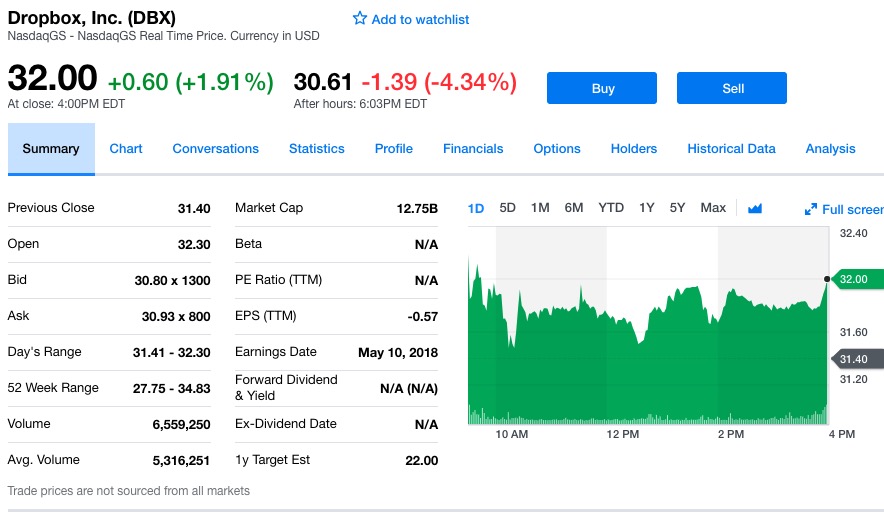Show the Historical Data tab
Image resolution: width=884 pixels, height=515 pixels.
pos(731,149)
